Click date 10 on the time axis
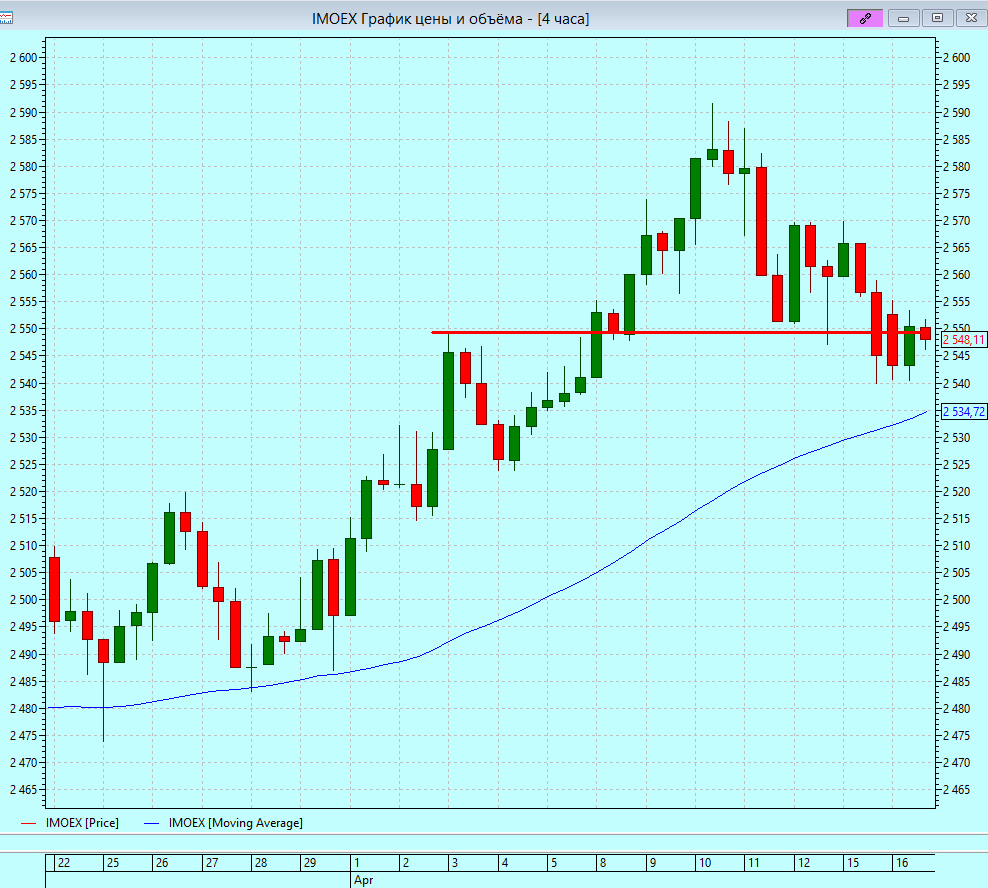The height and width of the screenshot is (888, 988). 705,863
